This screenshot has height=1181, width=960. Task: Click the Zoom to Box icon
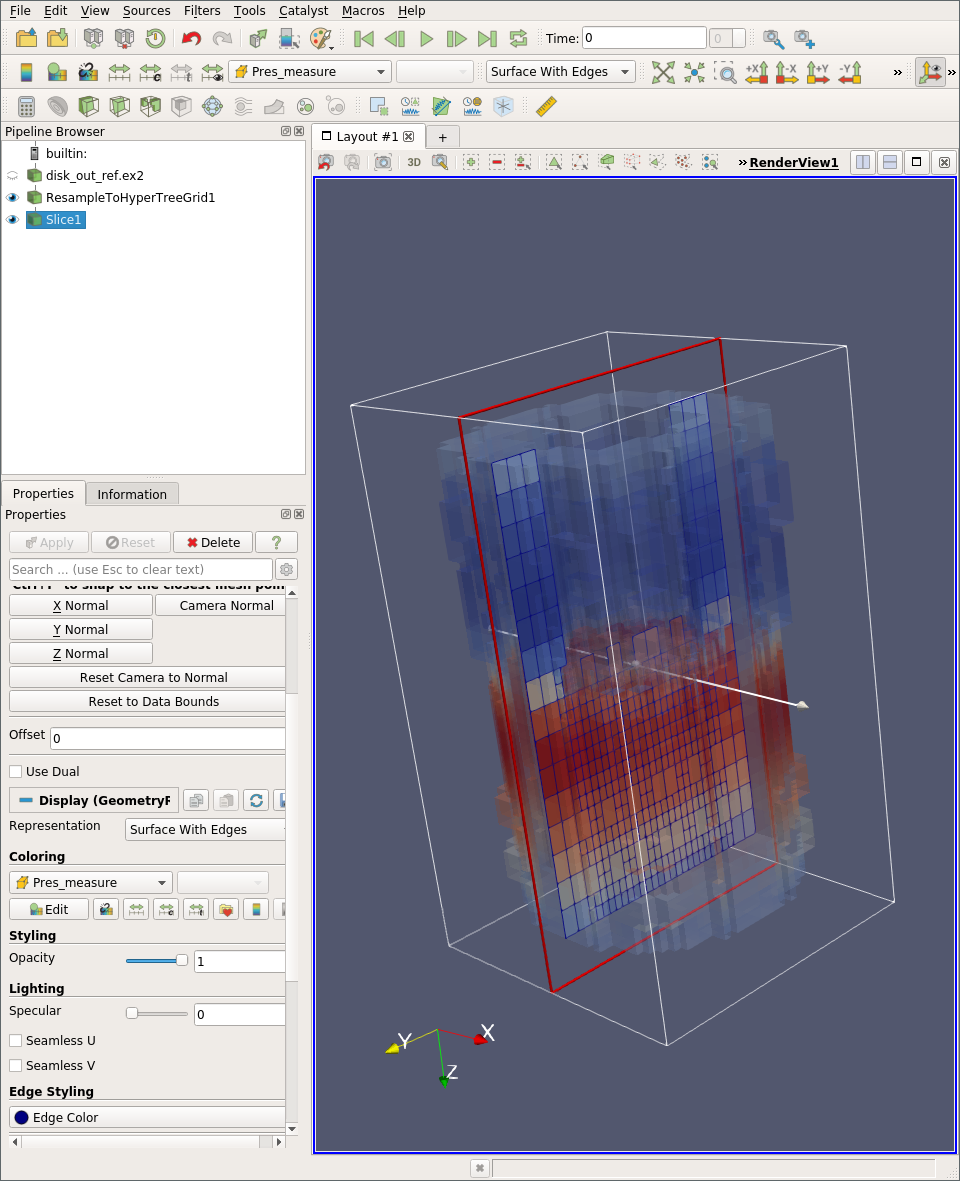point(725,72)
